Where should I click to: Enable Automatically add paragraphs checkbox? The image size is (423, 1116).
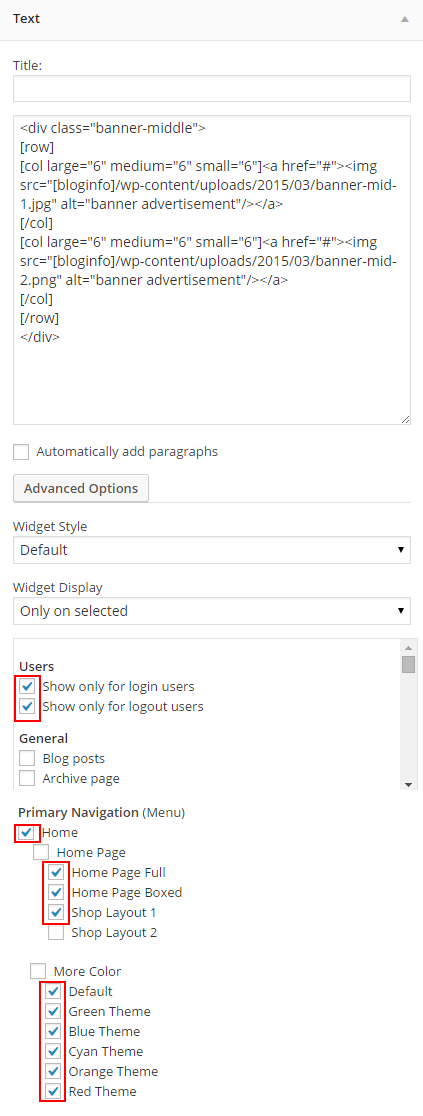point(21,452)
